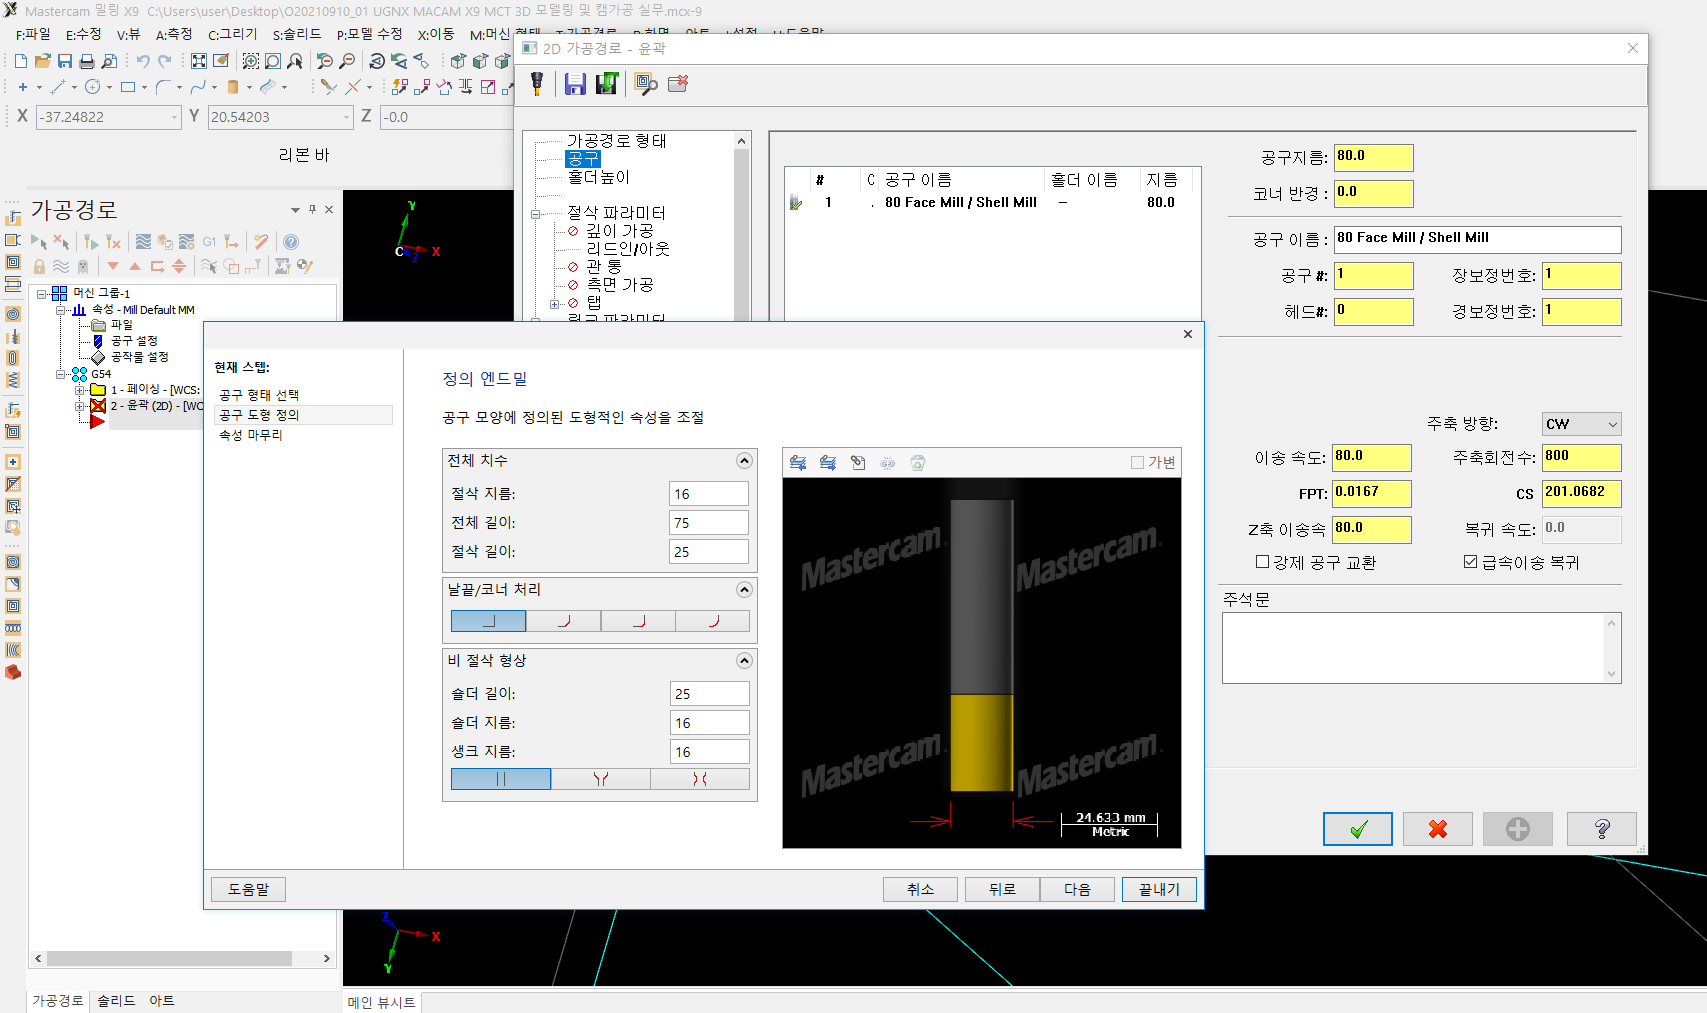Image resolution: width=1707 pixels, height=1013 pixels.
Task: Click the undo arrow icon
Action: (143, 61)
